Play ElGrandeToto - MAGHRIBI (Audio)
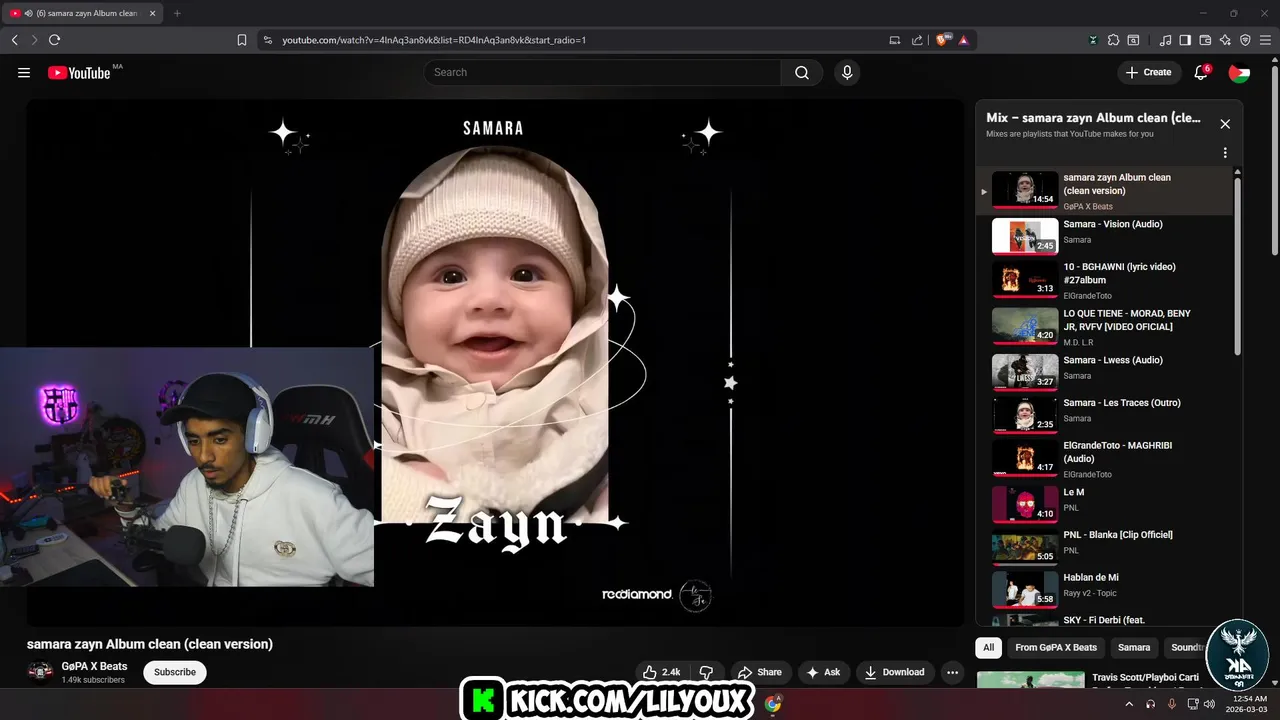 coord(1105,458)
